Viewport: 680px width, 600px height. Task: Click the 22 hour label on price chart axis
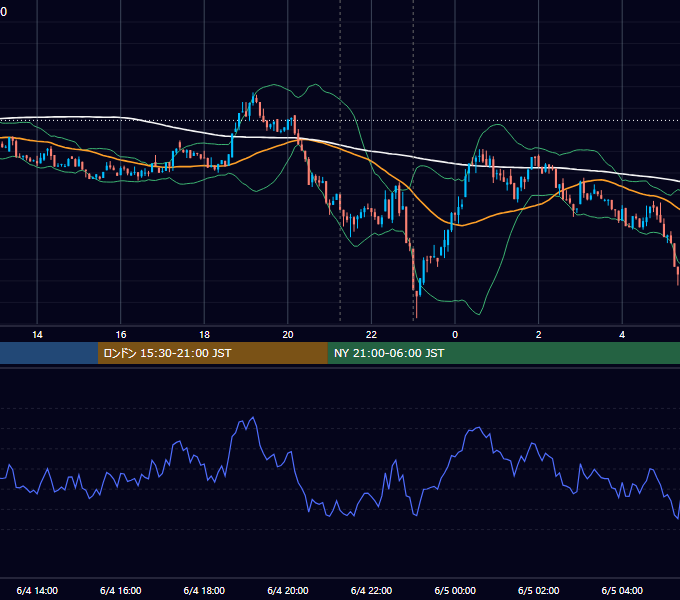(371, 335)
